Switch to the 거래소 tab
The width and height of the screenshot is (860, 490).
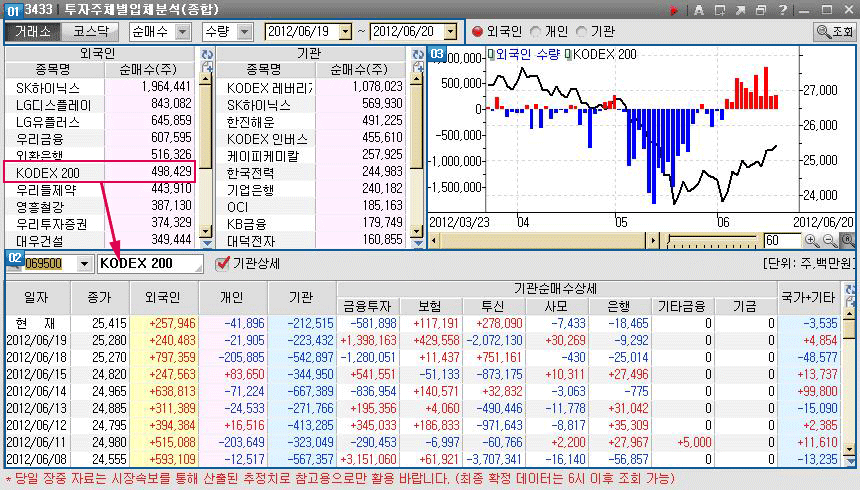(x=34, y=31)
